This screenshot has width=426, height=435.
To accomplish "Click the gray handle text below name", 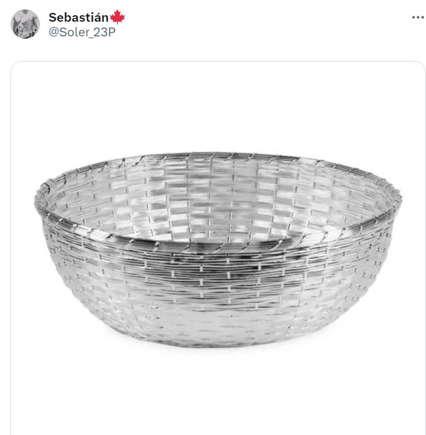I will click(82, 32).
